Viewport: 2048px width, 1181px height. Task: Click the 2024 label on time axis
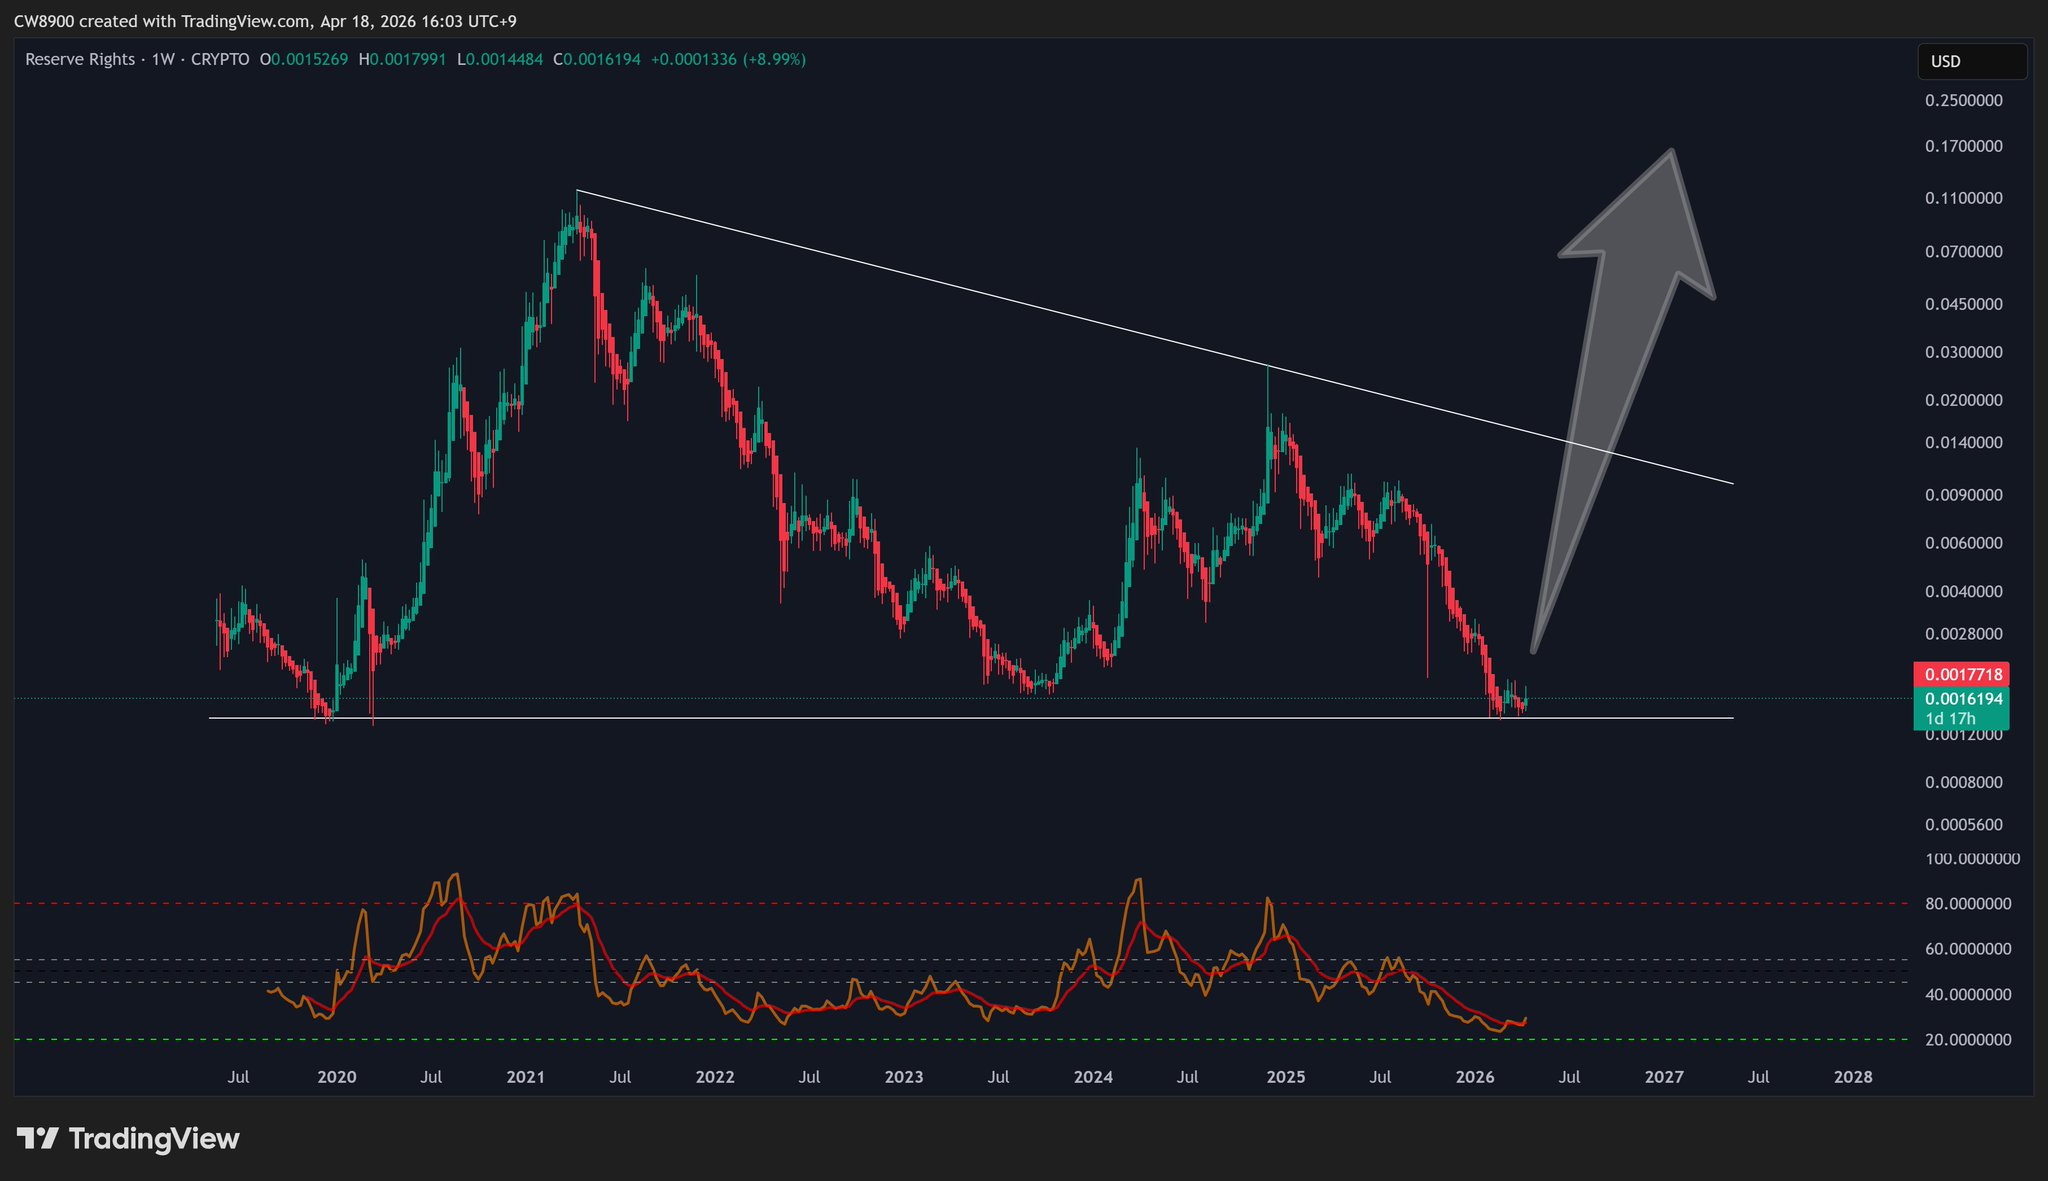[1092, 1077]
